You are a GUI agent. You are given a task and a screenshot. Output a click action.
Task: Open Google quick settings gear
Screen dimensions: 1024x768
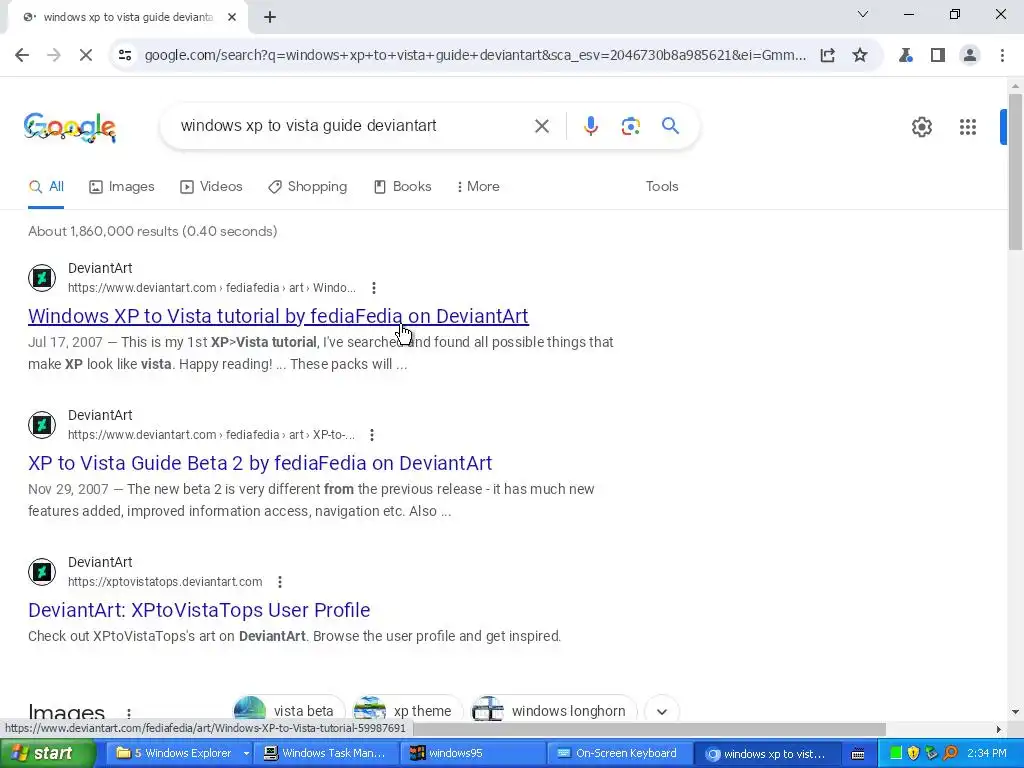pyautogui.click(x=921, y=127)
